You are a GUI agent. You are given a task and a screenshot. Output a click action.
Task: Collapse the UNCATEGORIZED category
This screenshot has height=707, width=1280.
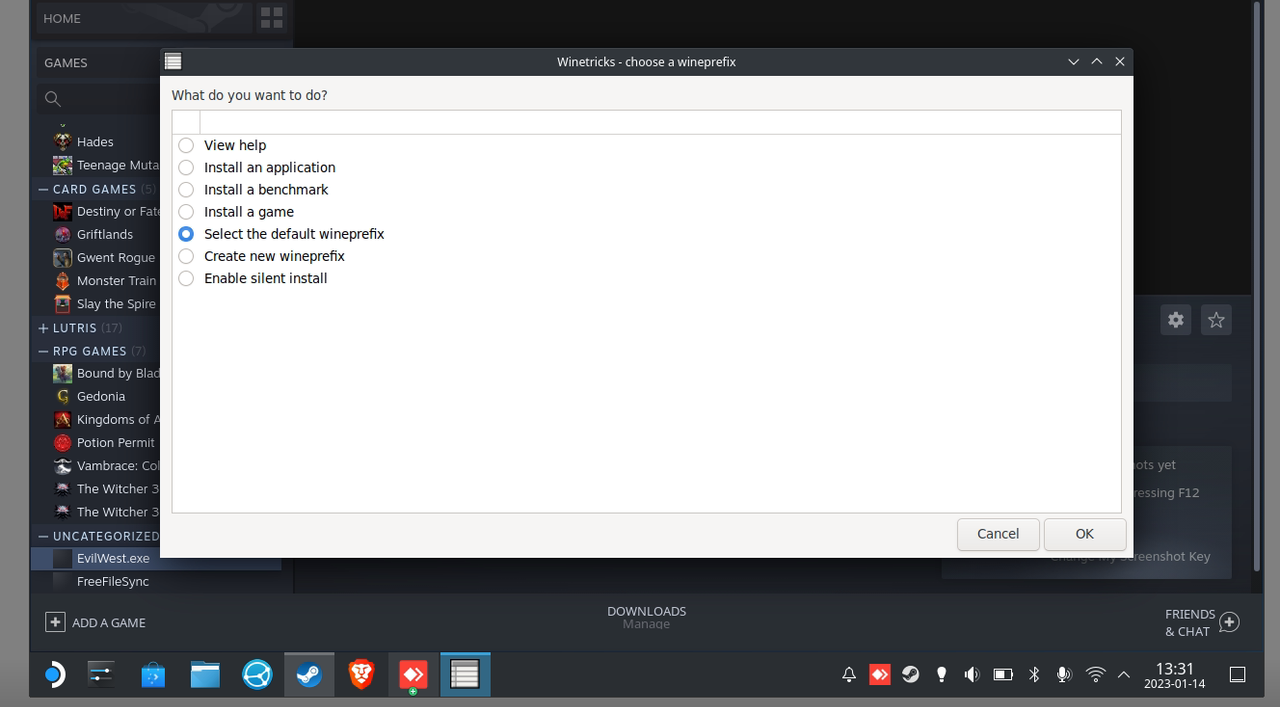coord(44,536)
